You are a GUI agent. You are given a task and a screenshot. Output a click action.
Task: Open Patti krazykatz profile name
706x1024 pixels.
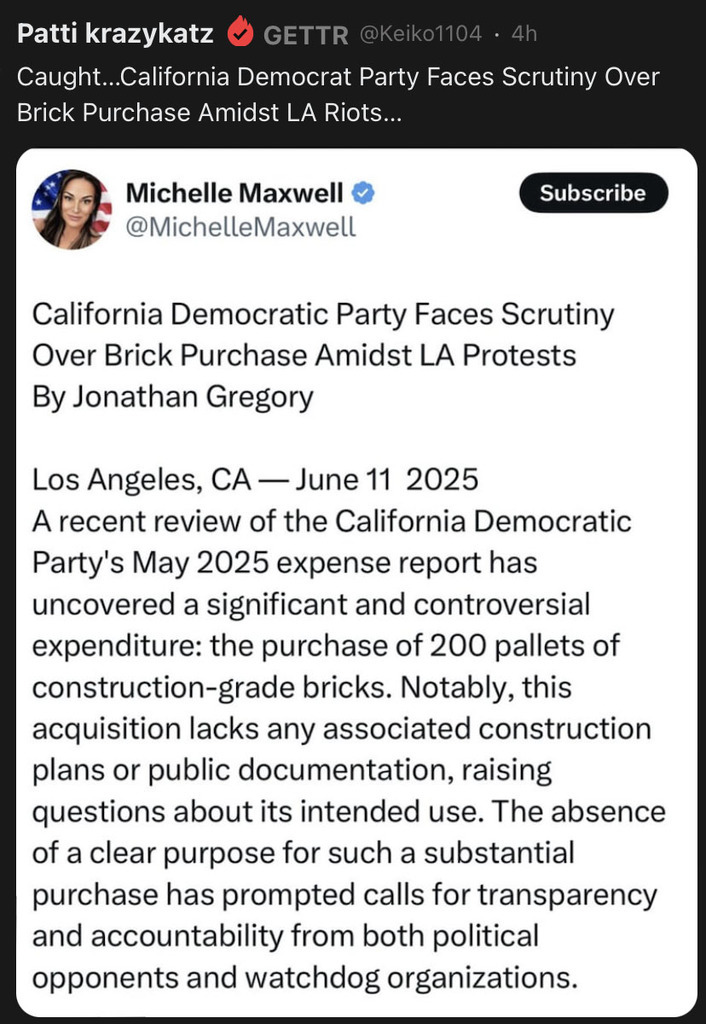115,33
